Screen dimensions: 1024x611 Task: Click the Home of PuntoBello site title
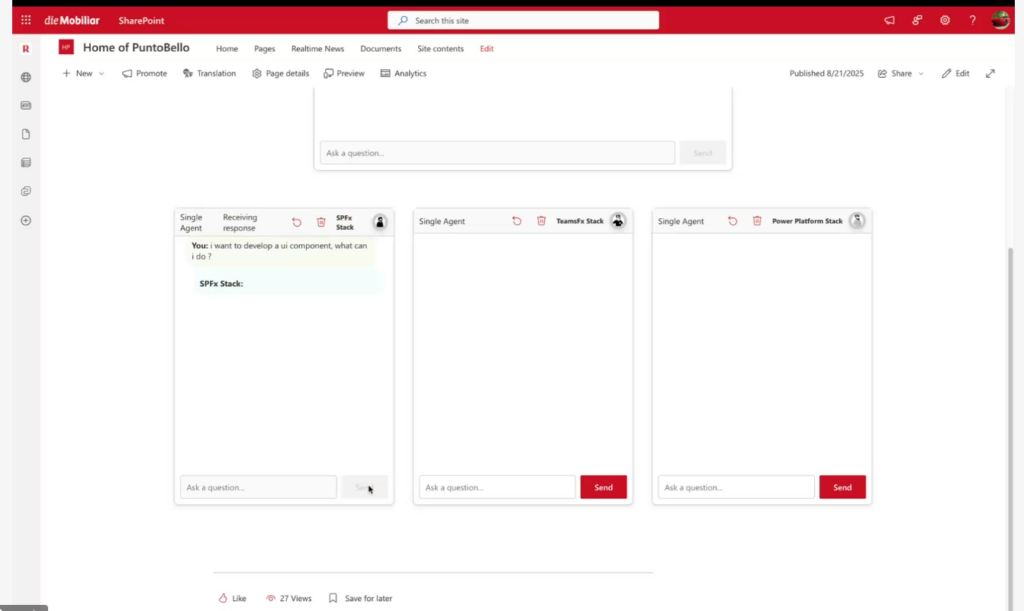pos(136,47)
